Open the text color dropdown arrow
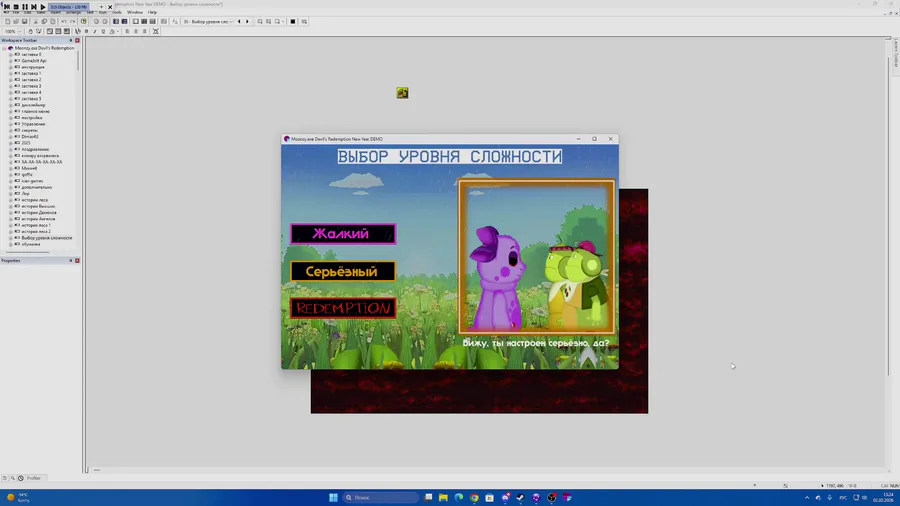Screen dimensions: 900x506 (x=118, y=32)
